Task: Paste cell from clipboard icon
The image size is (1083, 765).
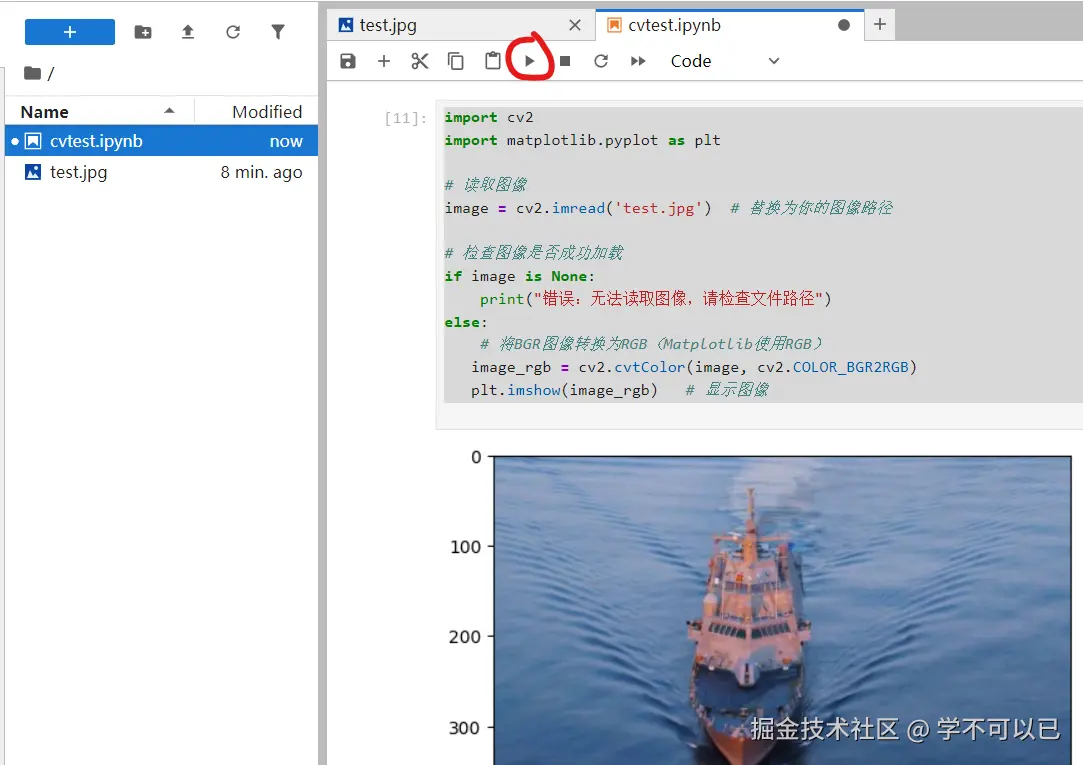Action: 492,61
